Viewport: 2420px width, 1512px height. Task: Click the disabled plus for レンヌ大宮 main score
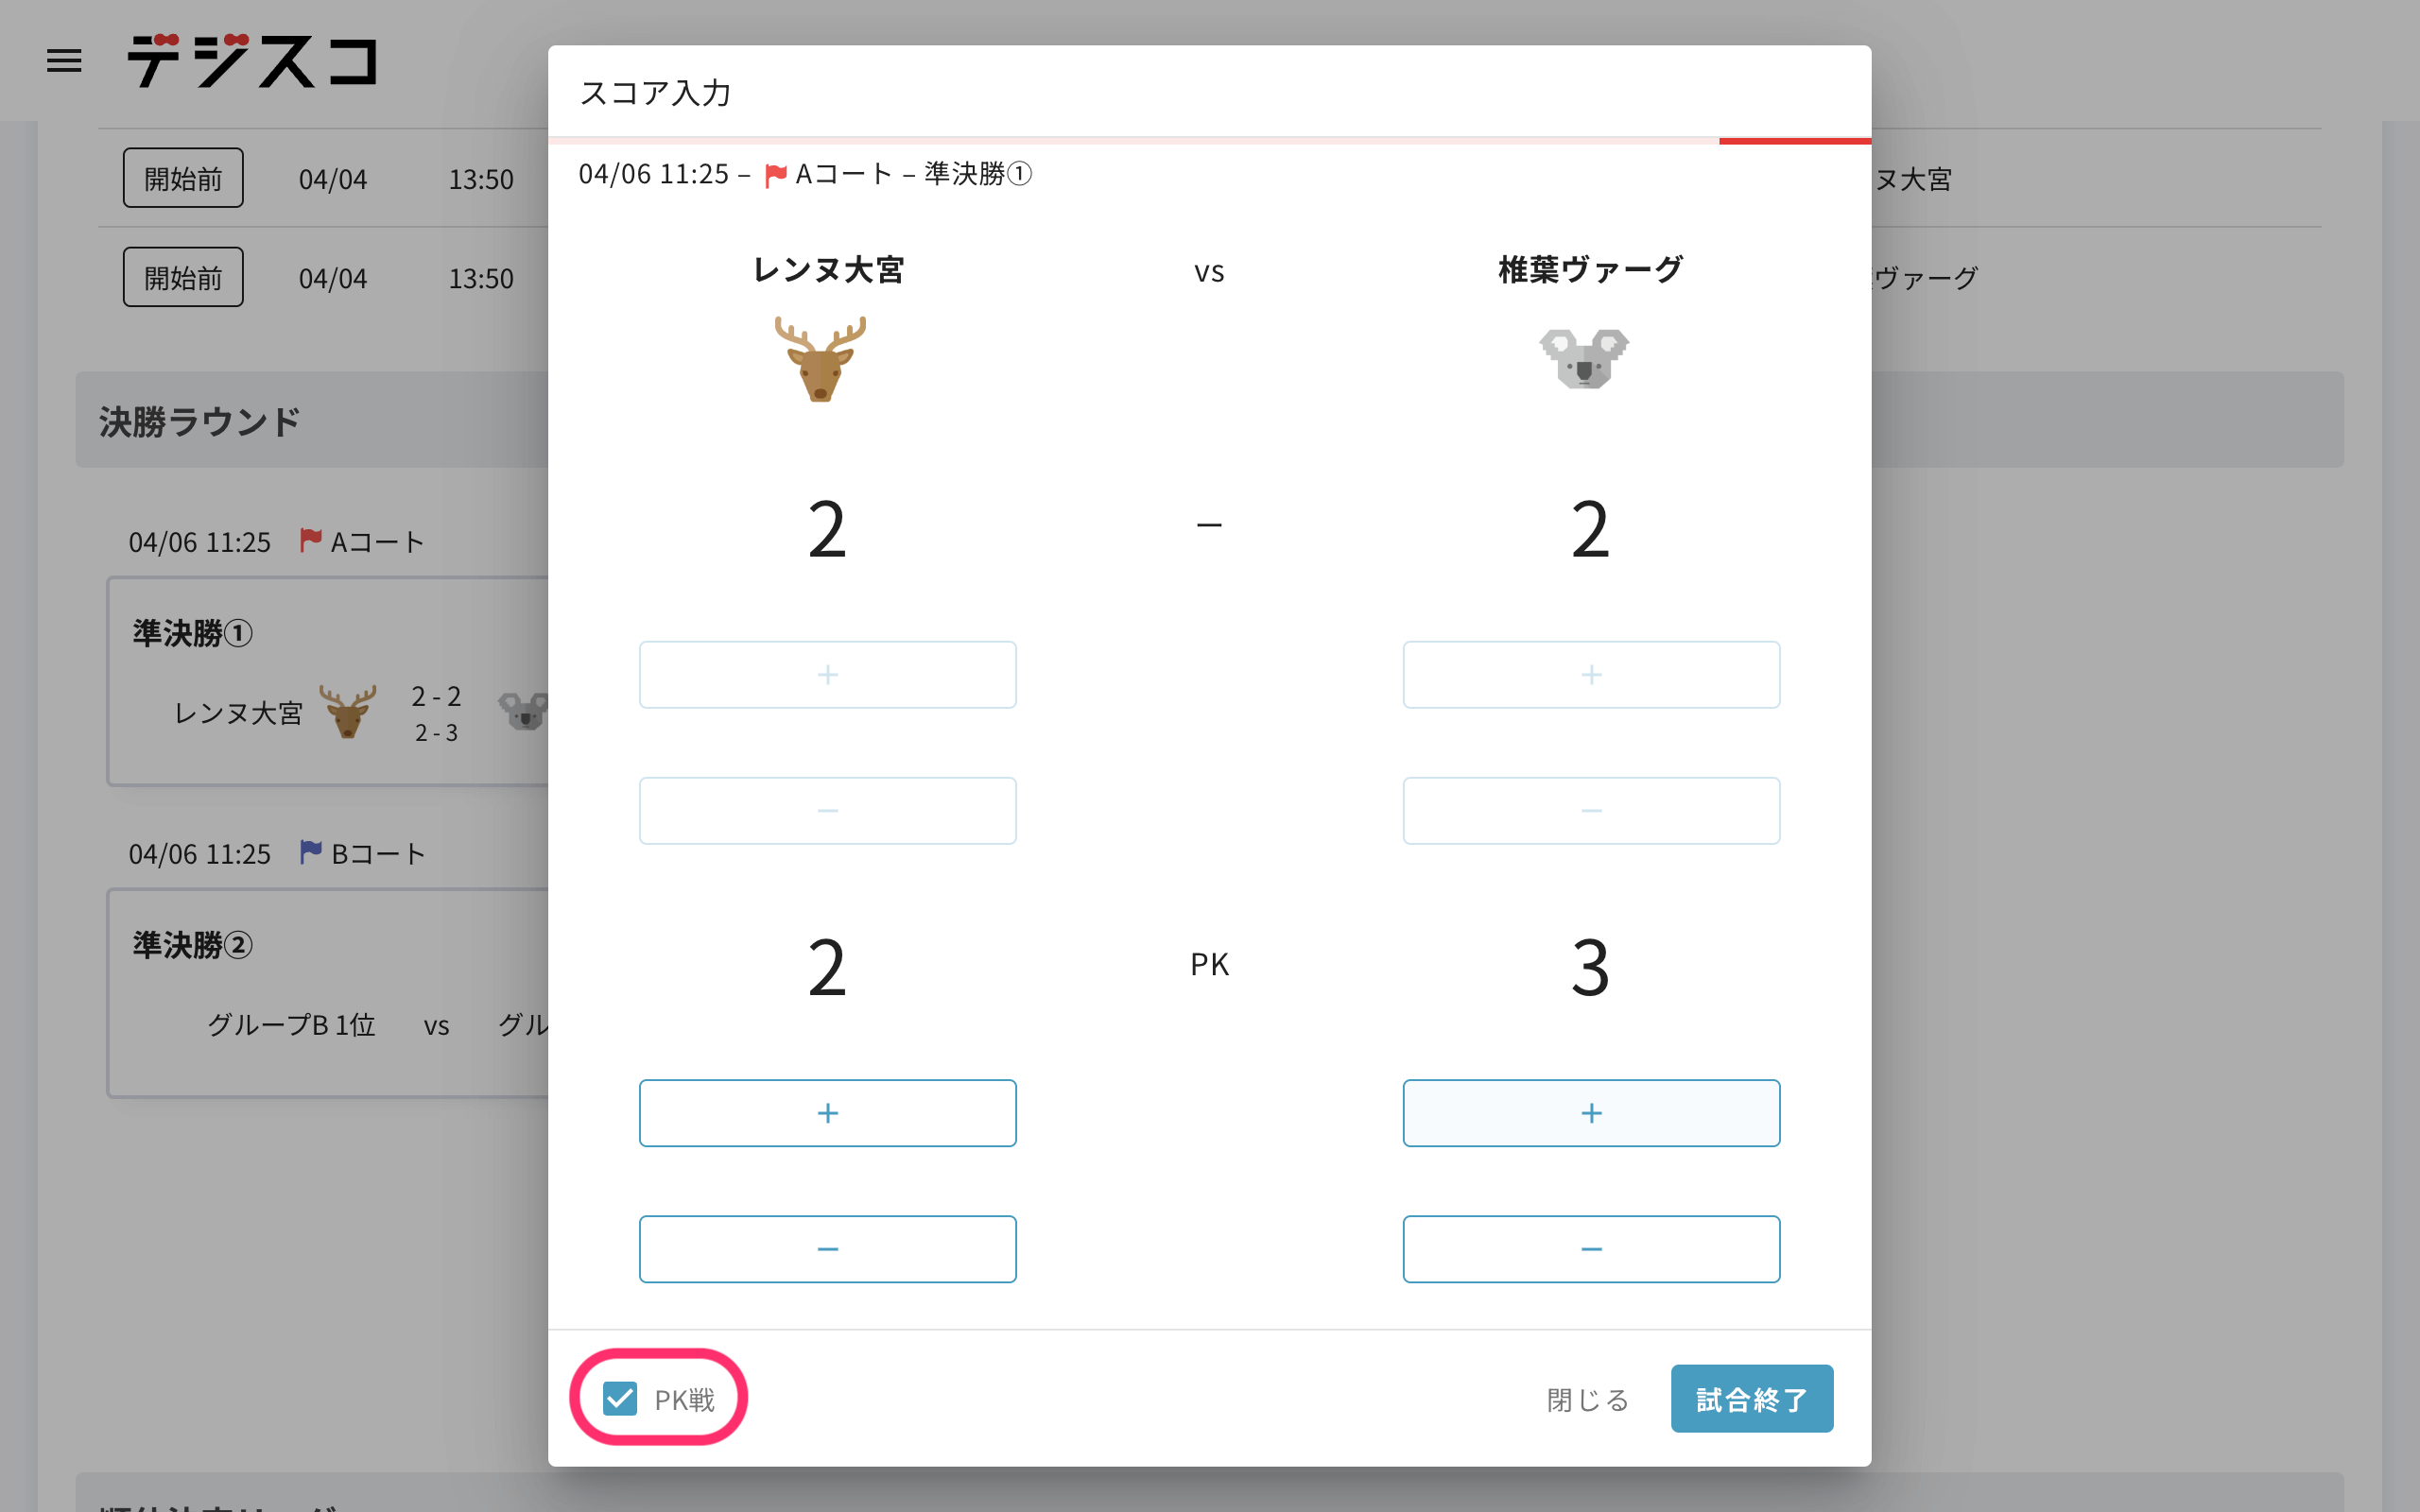coord(828,675)
